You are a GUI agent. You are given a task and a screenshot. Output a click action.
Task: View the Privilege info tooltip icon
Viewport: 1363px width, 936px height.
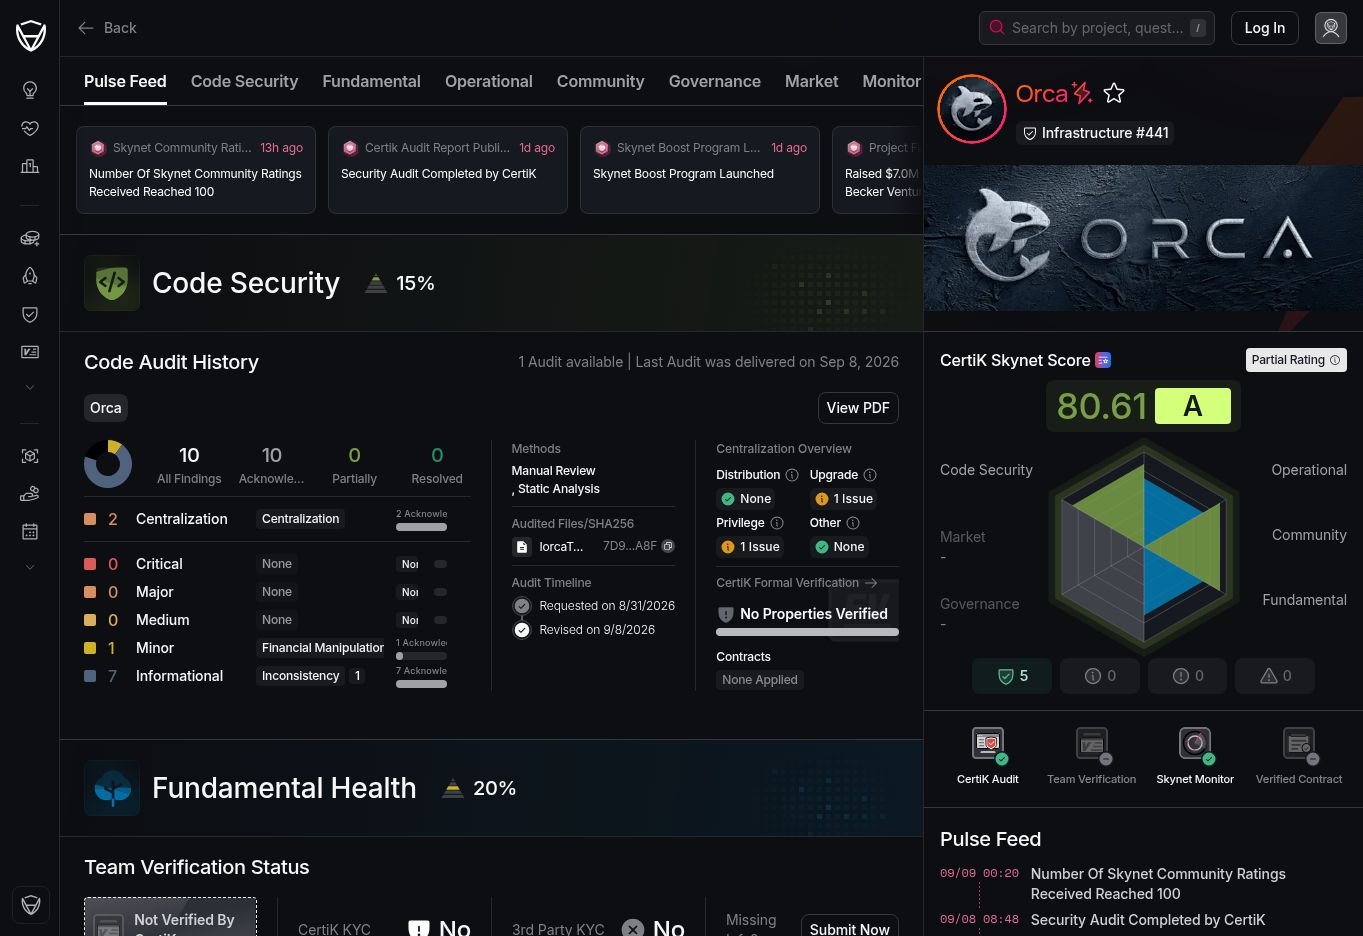click(x=777, y=523)
